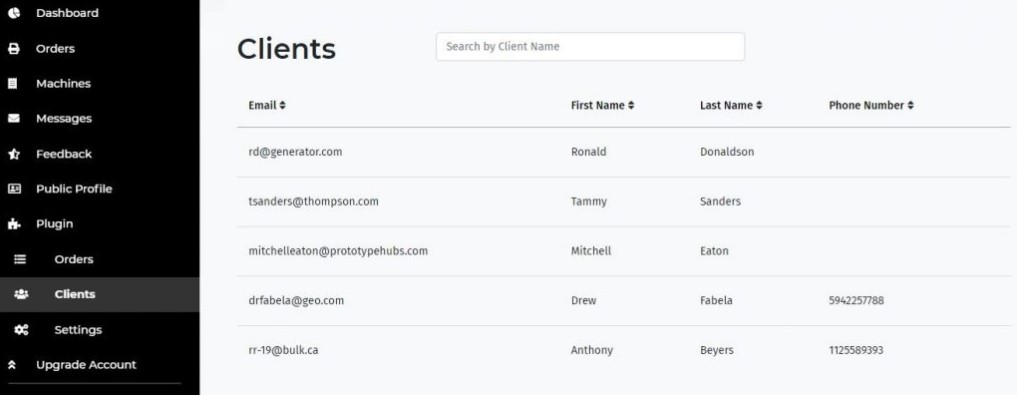Screen dimensions: 1017x395
Task: Sort clients by Phone Number arrows
Action: tap(910, 105)
